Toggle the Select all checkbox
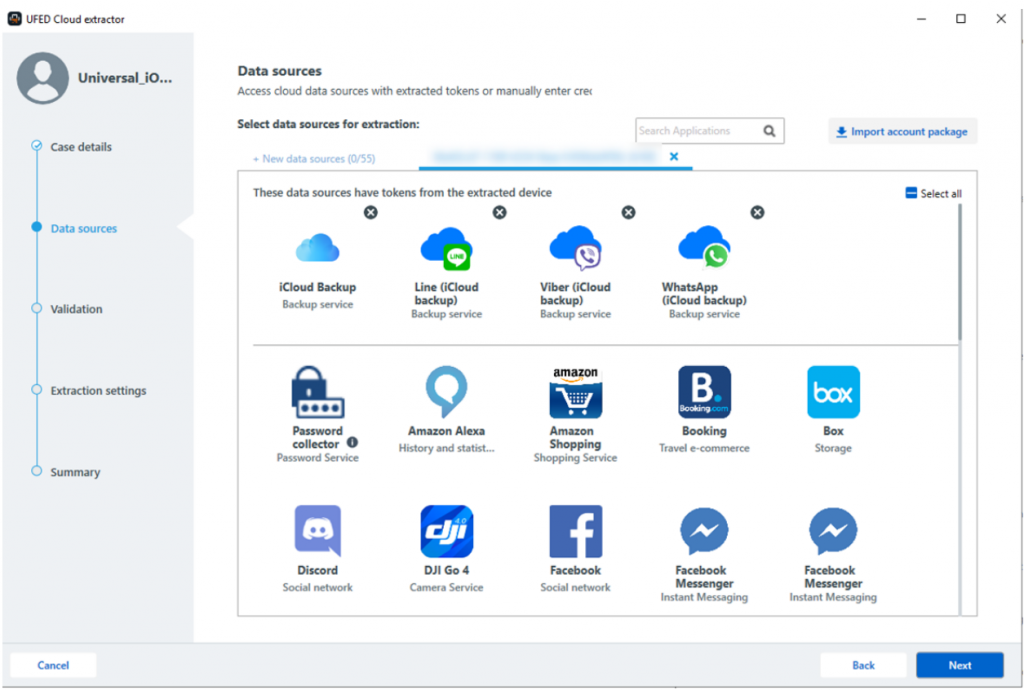 pos(911,193)
